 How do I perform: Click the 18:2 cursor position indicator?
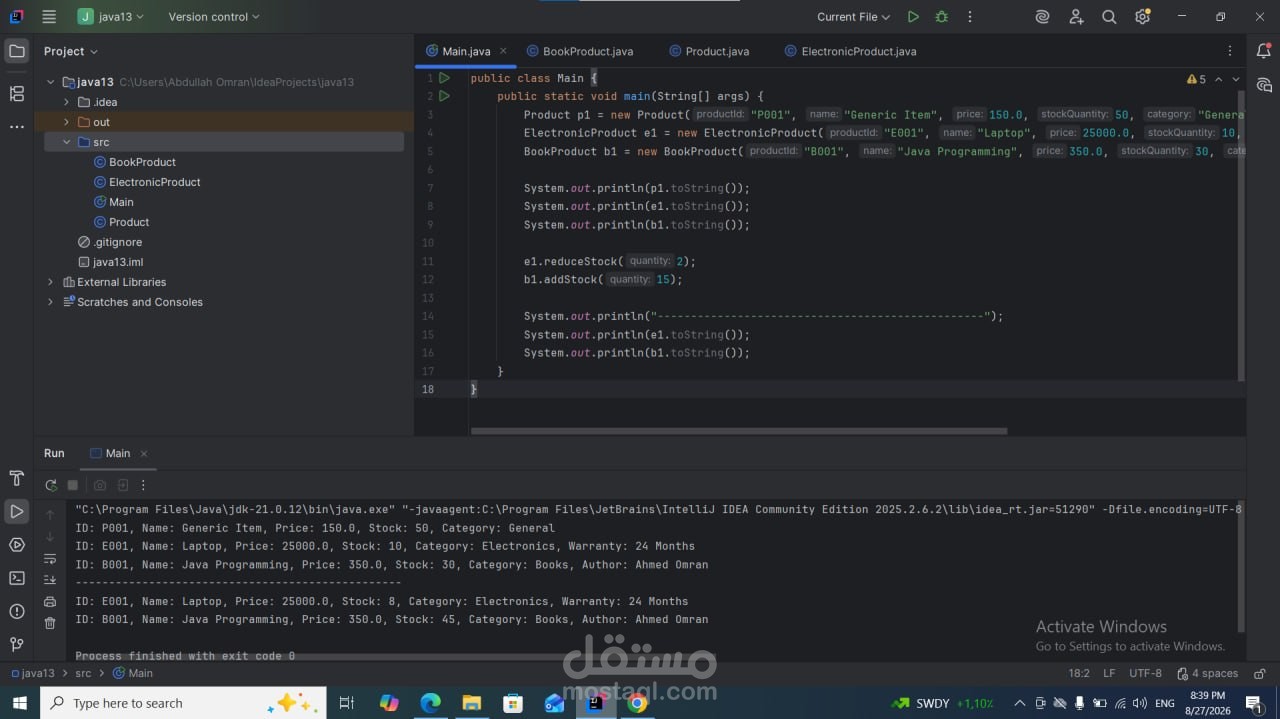1079,673
